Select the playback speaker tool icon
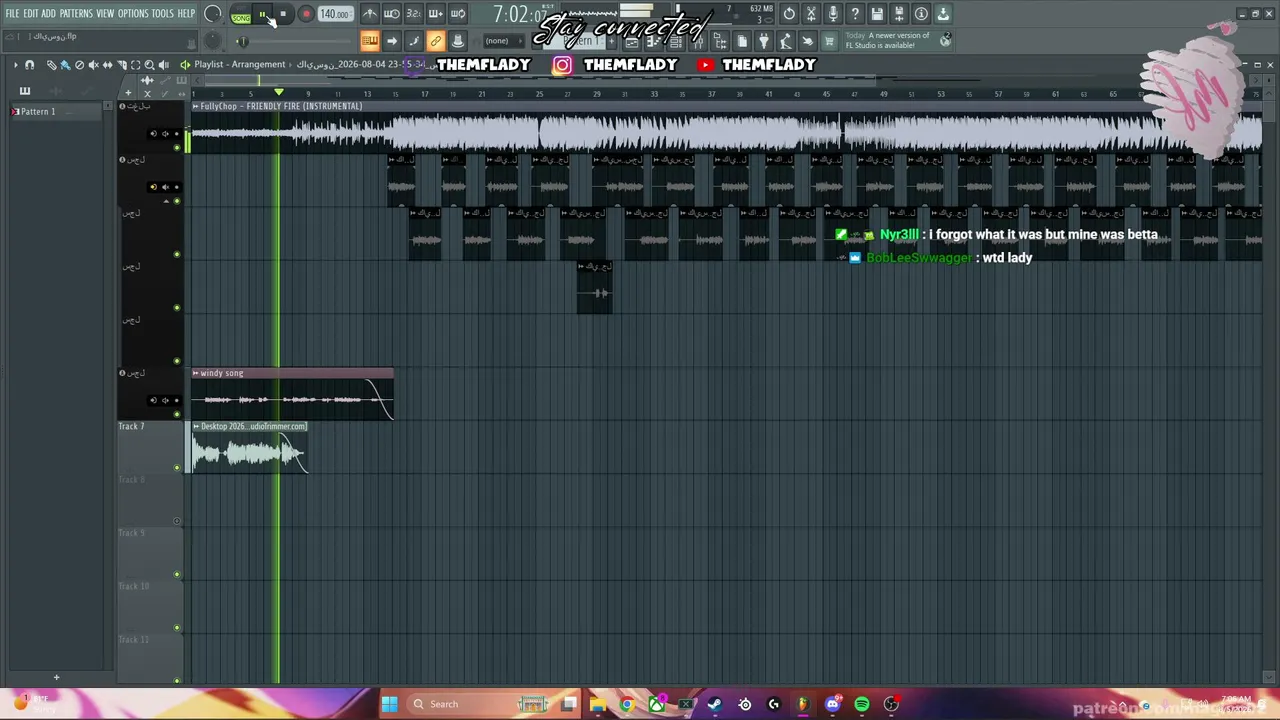The image size is (1280, 720). pos(163,65)
